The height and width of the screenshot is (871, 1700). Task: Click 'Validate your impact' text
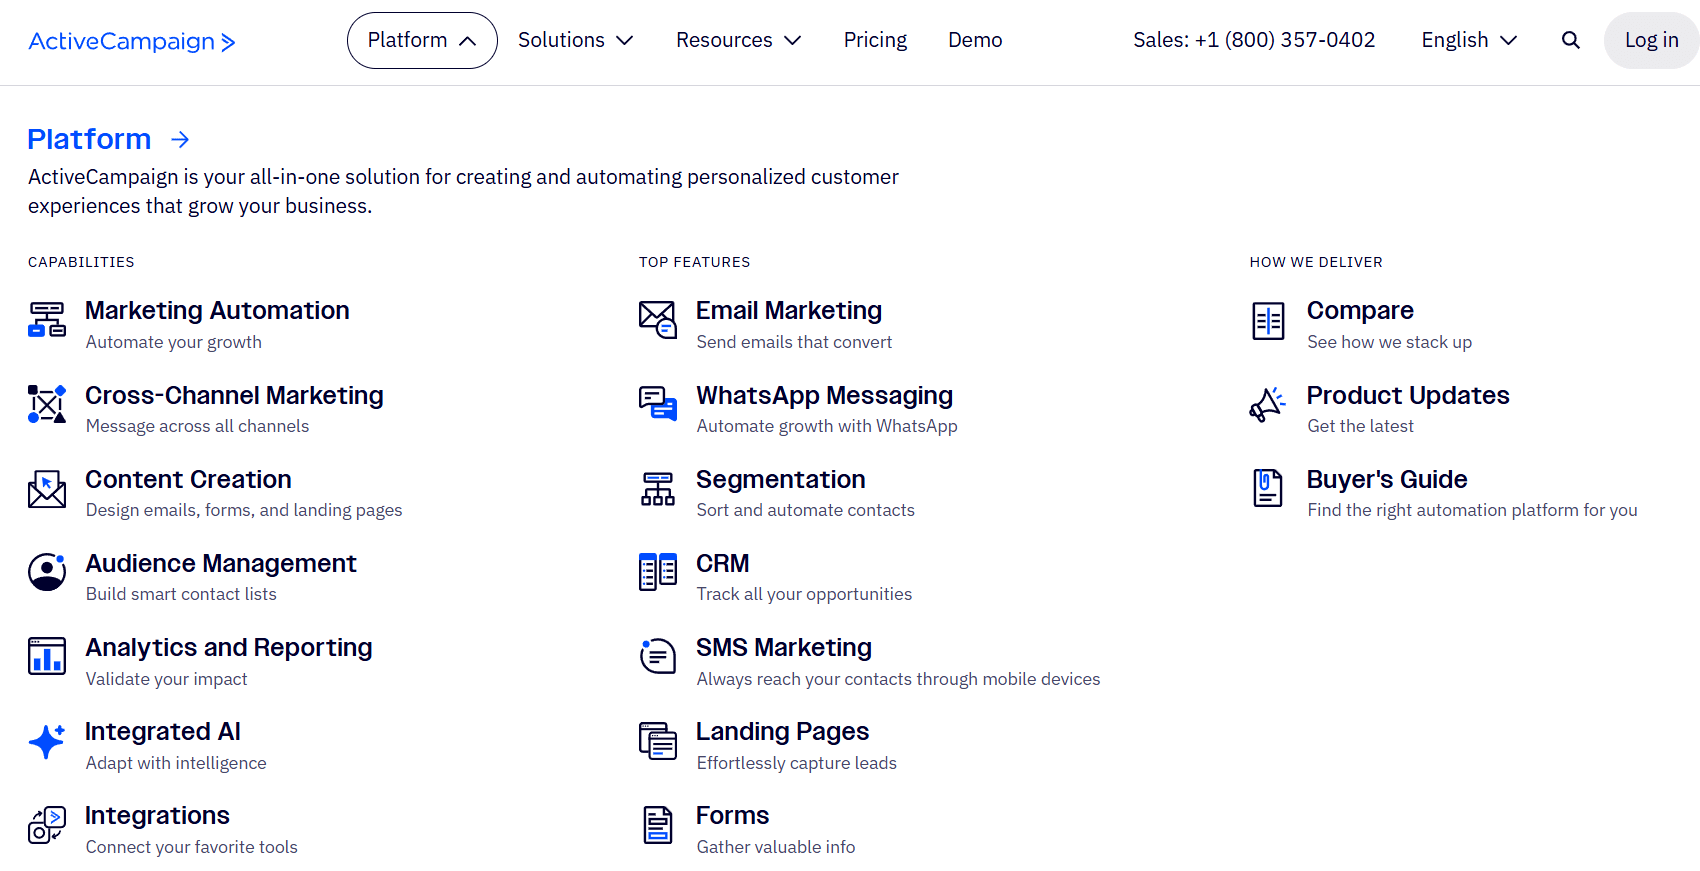pos(167,679)
